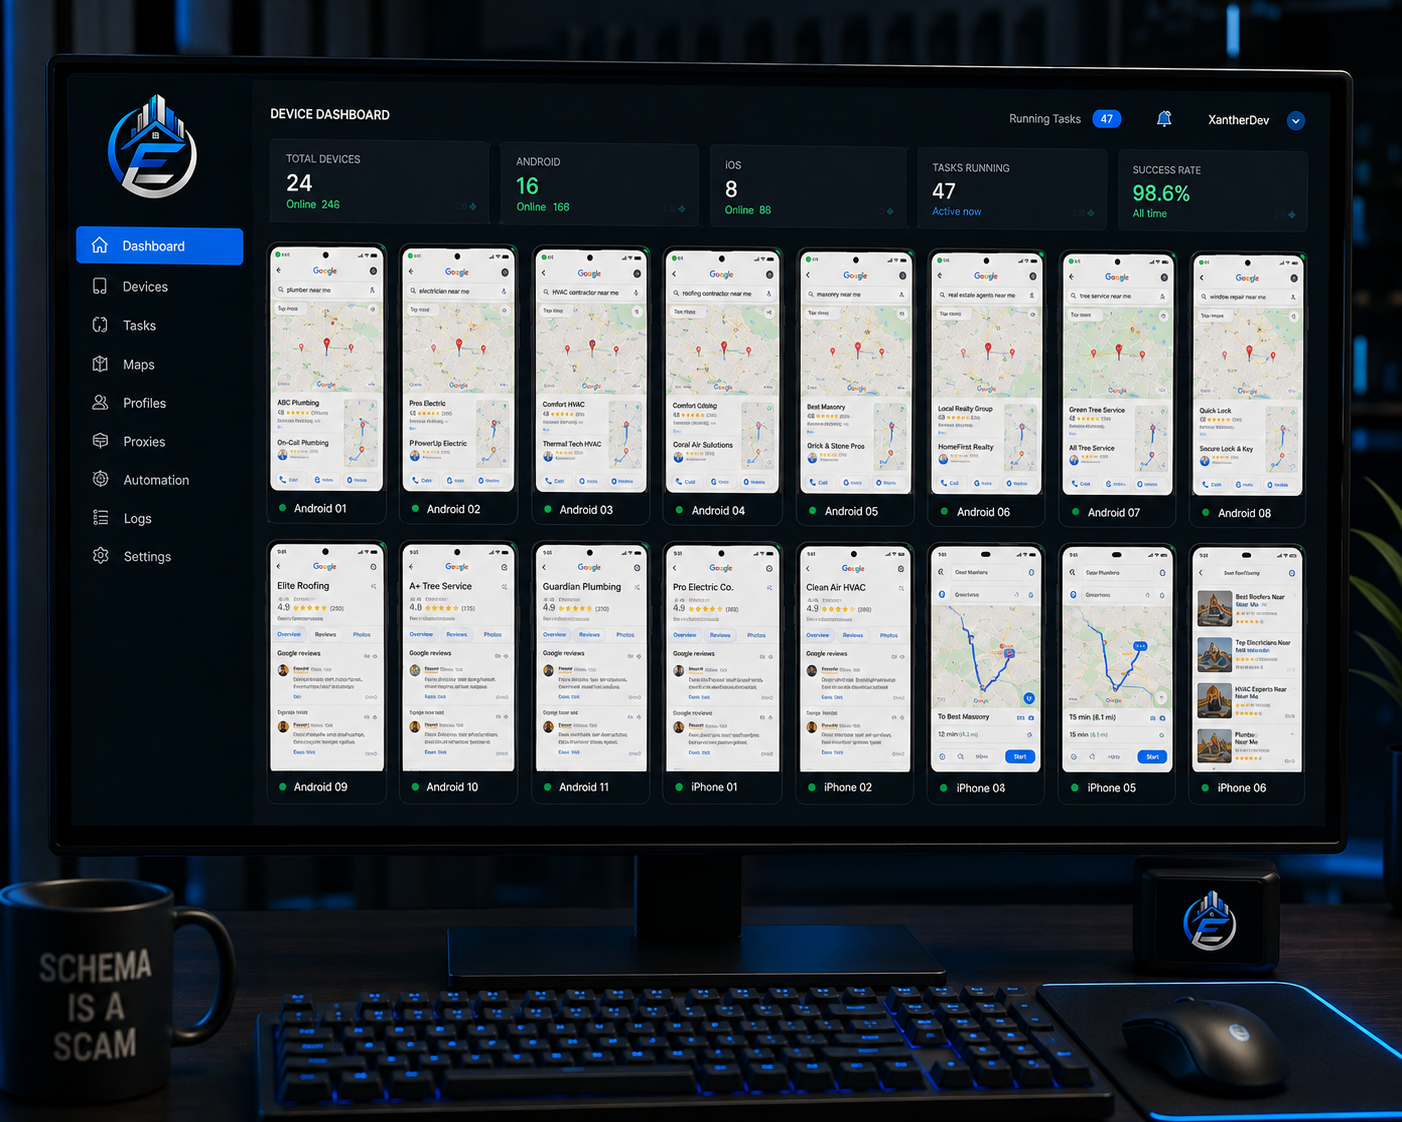
Task: Click the Settings gear icon in sidebar
Action: pyautogui.click(x=100, y=556)
